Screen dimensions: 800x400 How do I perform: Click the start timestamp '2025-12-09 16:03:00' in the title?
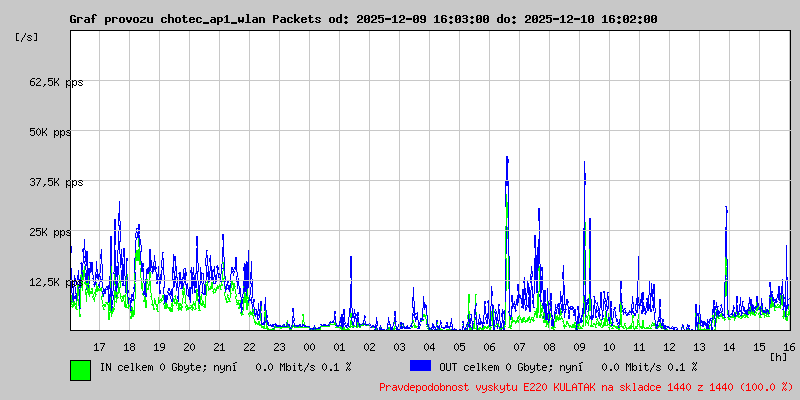tap(423, 19)
